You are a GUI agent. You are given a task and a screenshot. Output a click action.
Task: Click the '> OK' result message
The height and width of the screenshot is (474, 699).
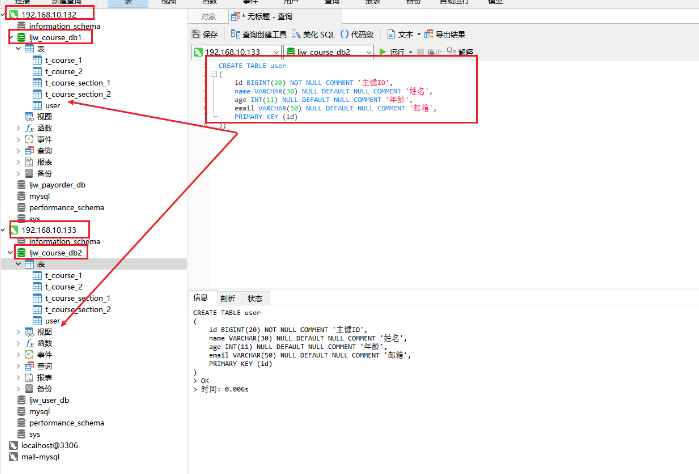pos(201,380)
